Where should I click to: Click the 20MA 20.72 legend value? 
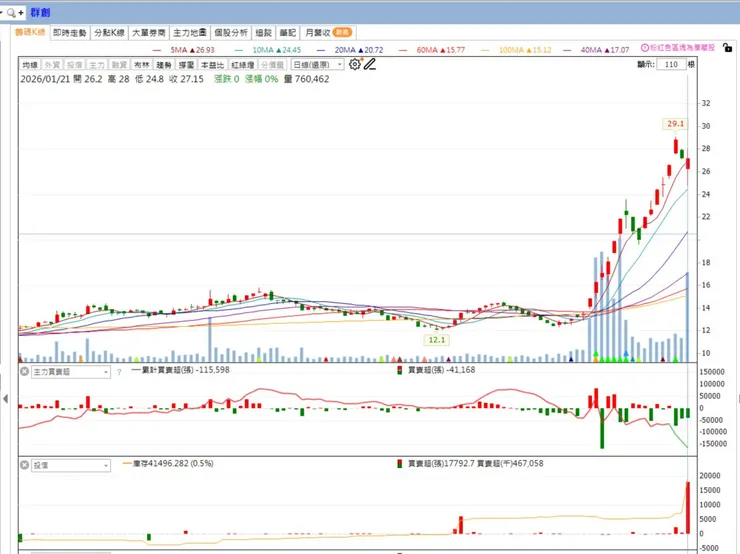tap(359, 50)
